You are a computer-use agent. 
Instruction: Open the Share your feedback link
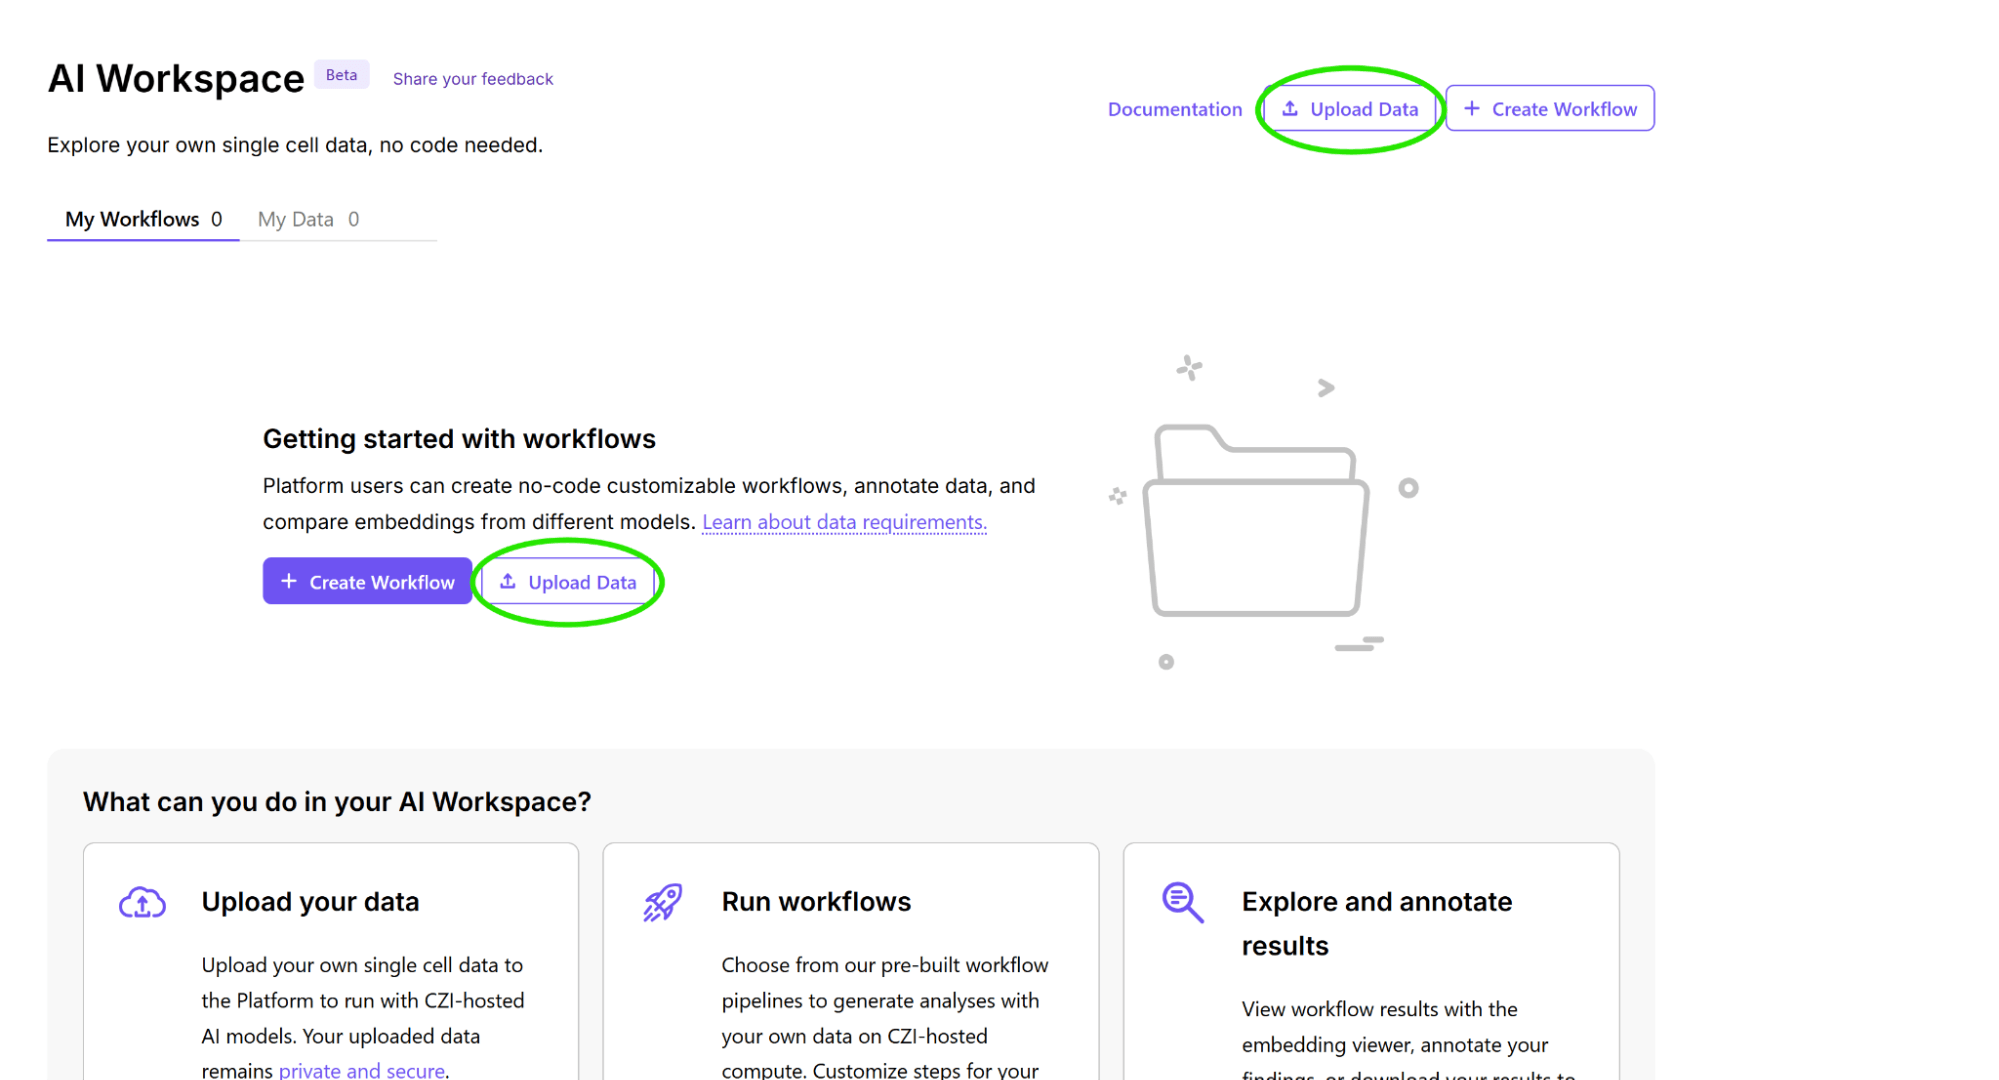click(472, 79)
